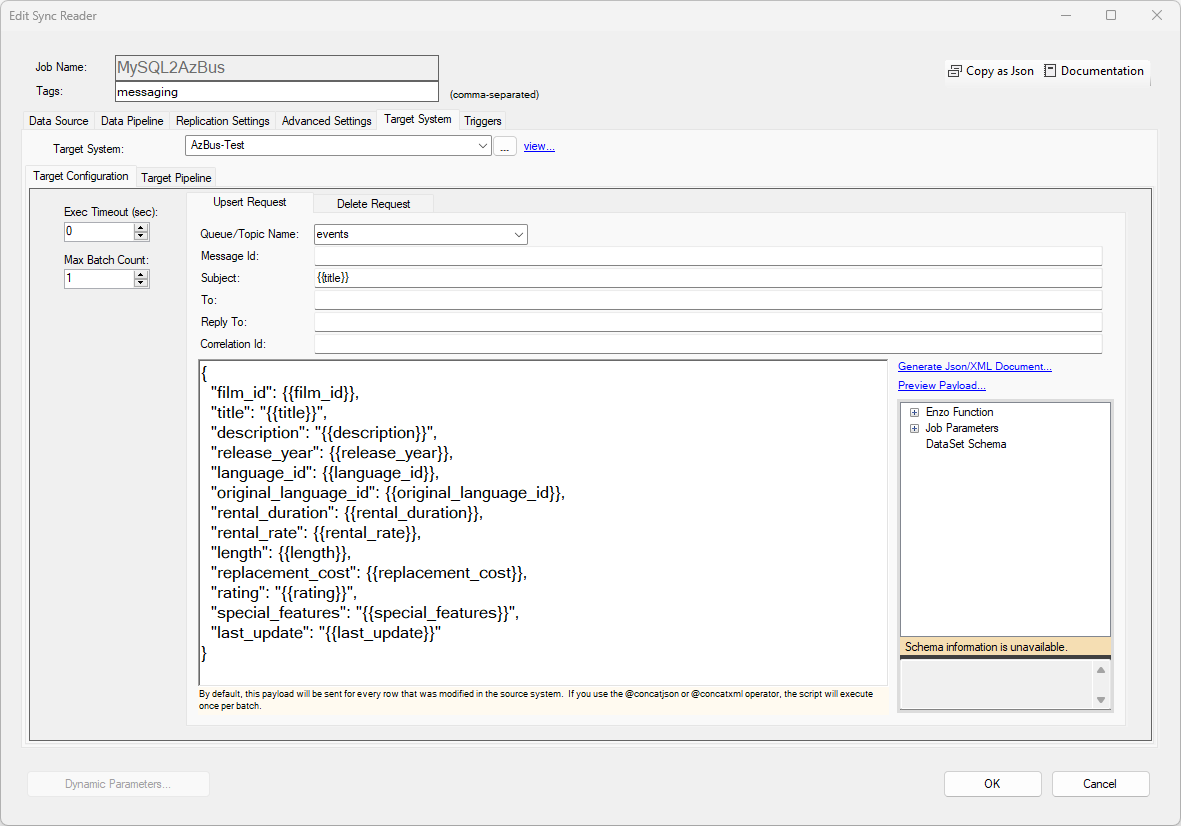This screenshot has width=1181, height=826.
Task: Click the "original_language_id" line in payload
Action: 387,493
